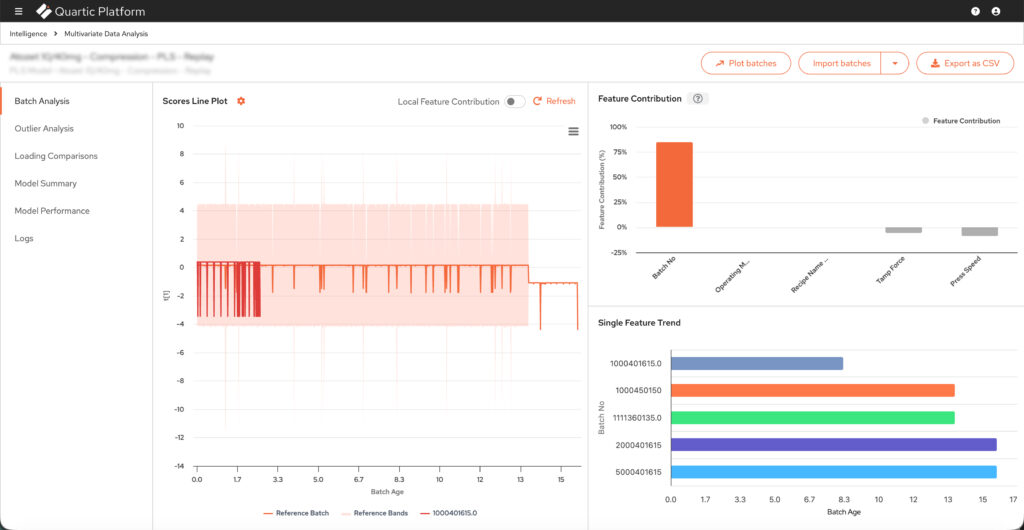Viewport: 1024px width, 530px height.
Task: Open the help question mark icon
Action: (x=975, y=11)
